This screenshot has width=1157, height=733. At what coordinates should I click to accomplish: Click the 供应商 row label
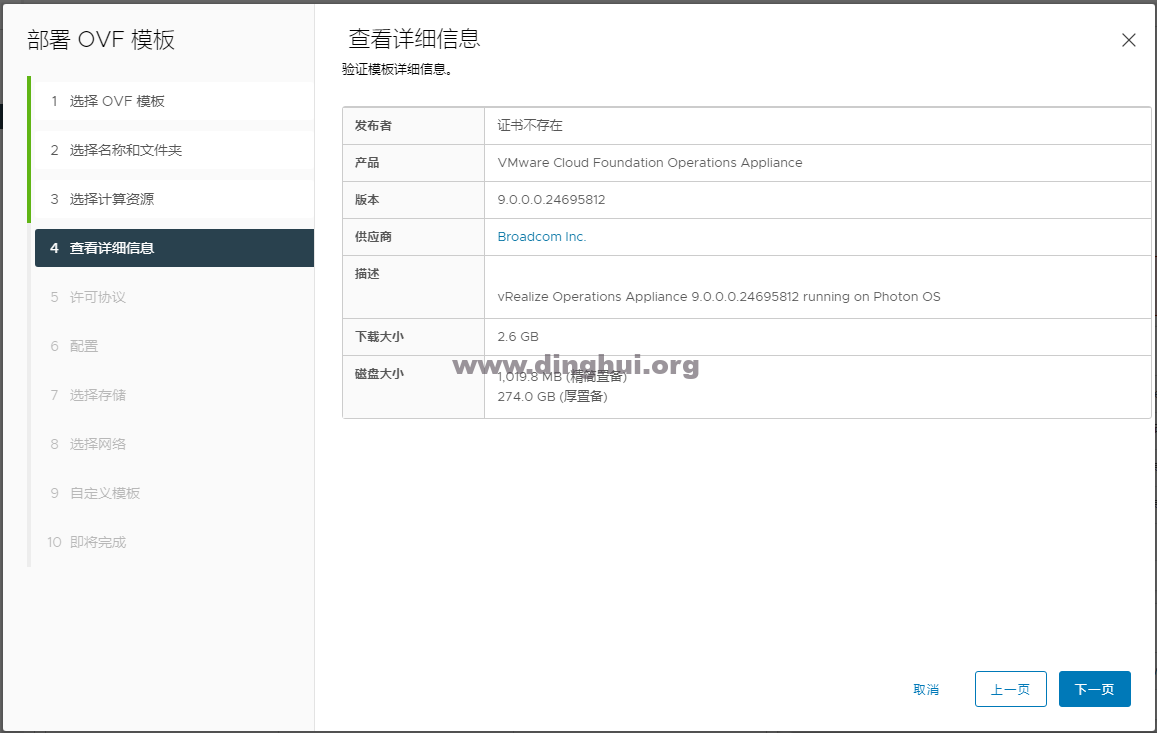click(373, 237)
